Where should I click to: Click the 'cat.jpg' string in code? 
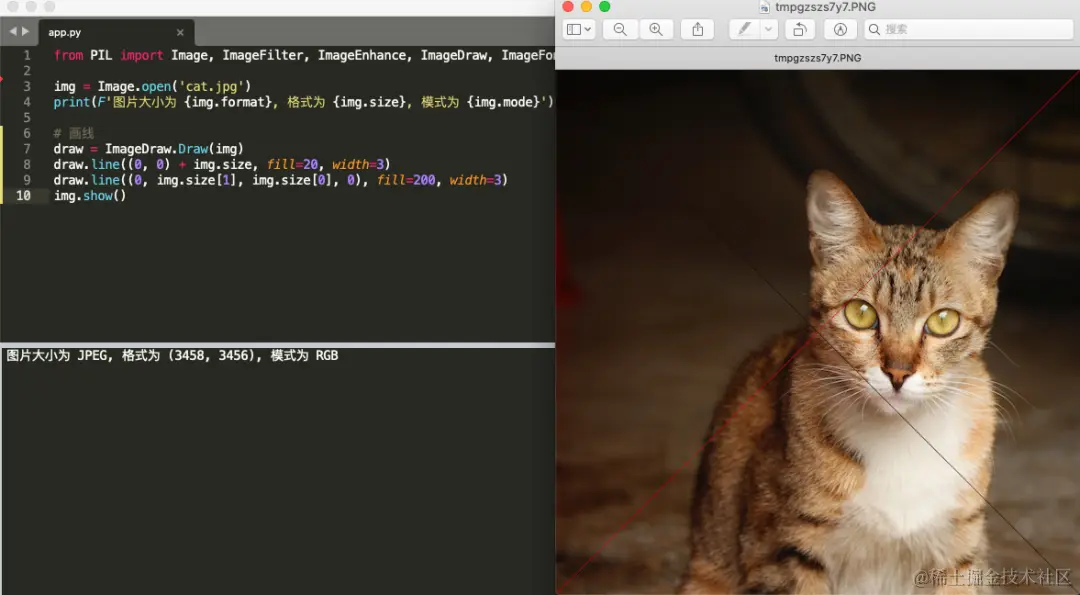click(211, 87)
